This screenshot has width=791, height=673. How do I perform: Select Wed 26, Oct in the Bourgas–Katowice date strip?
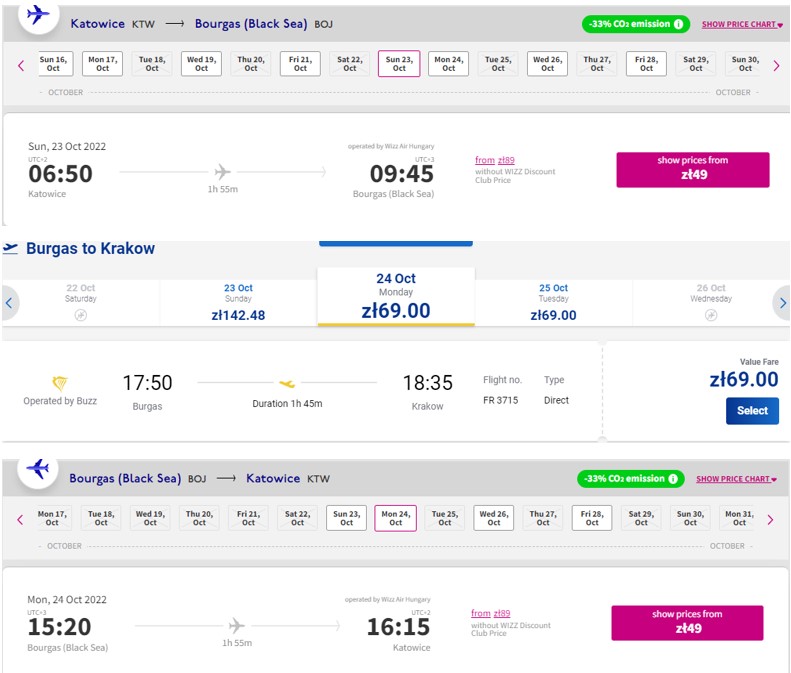(x=493, y=518)
